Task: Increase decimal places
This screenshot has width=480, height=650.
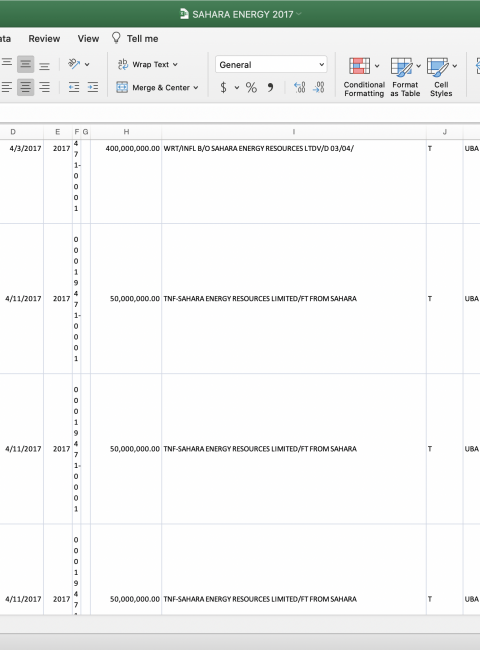Action: pyautogui.click(x=300, y=87)
